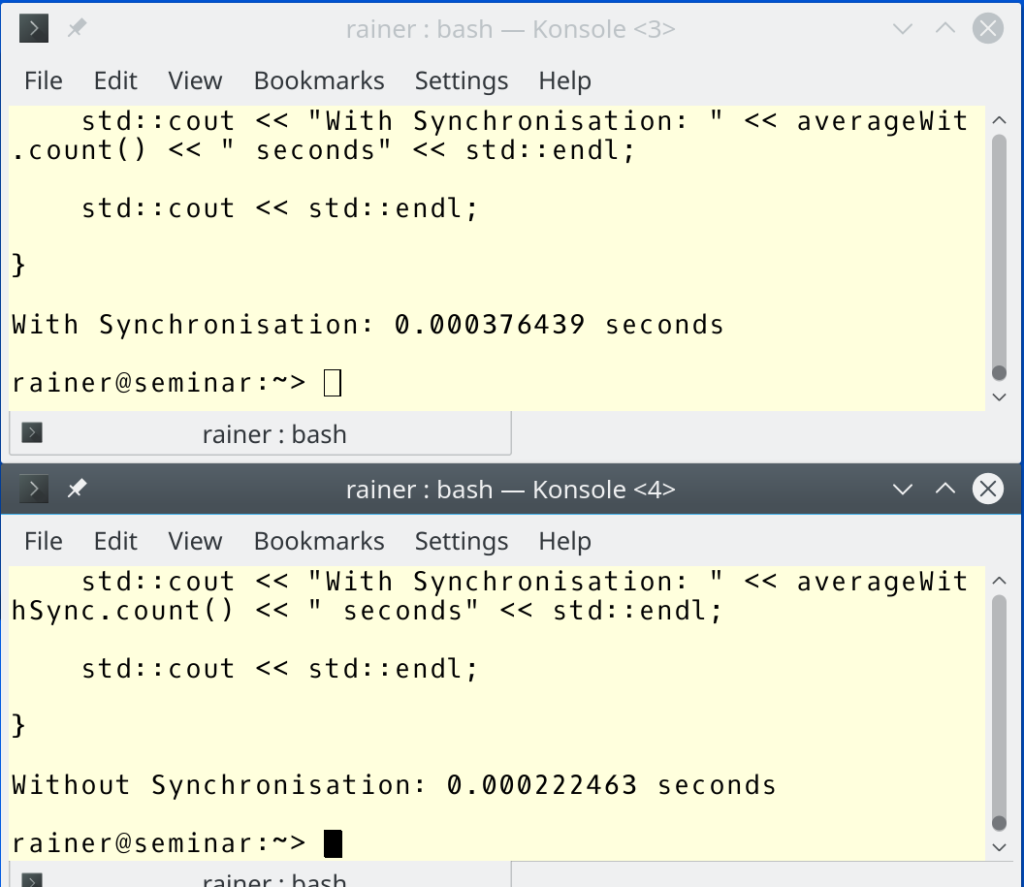Maximize the Konsole <4> window
1024x887 pixels.
(945, 489)
